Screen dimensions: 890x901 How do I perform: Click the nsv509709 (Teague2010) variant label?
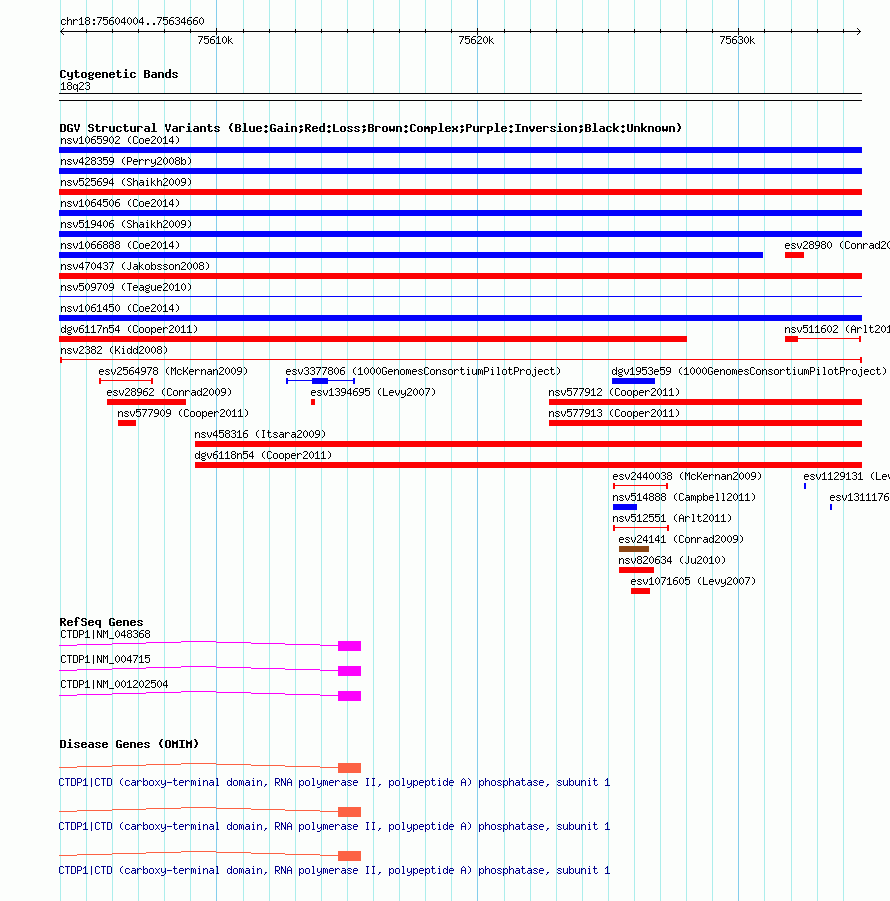(x=126, y=287)
